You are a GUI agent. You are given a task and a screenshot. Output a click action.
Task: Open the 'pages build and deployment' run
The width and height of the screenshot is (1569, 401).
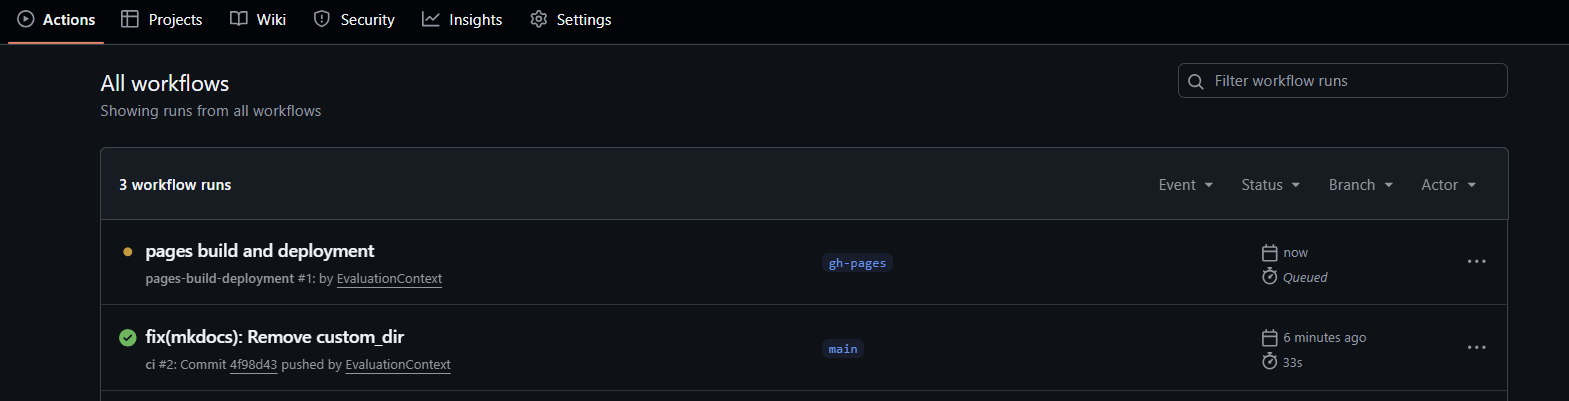pos(260,251)
